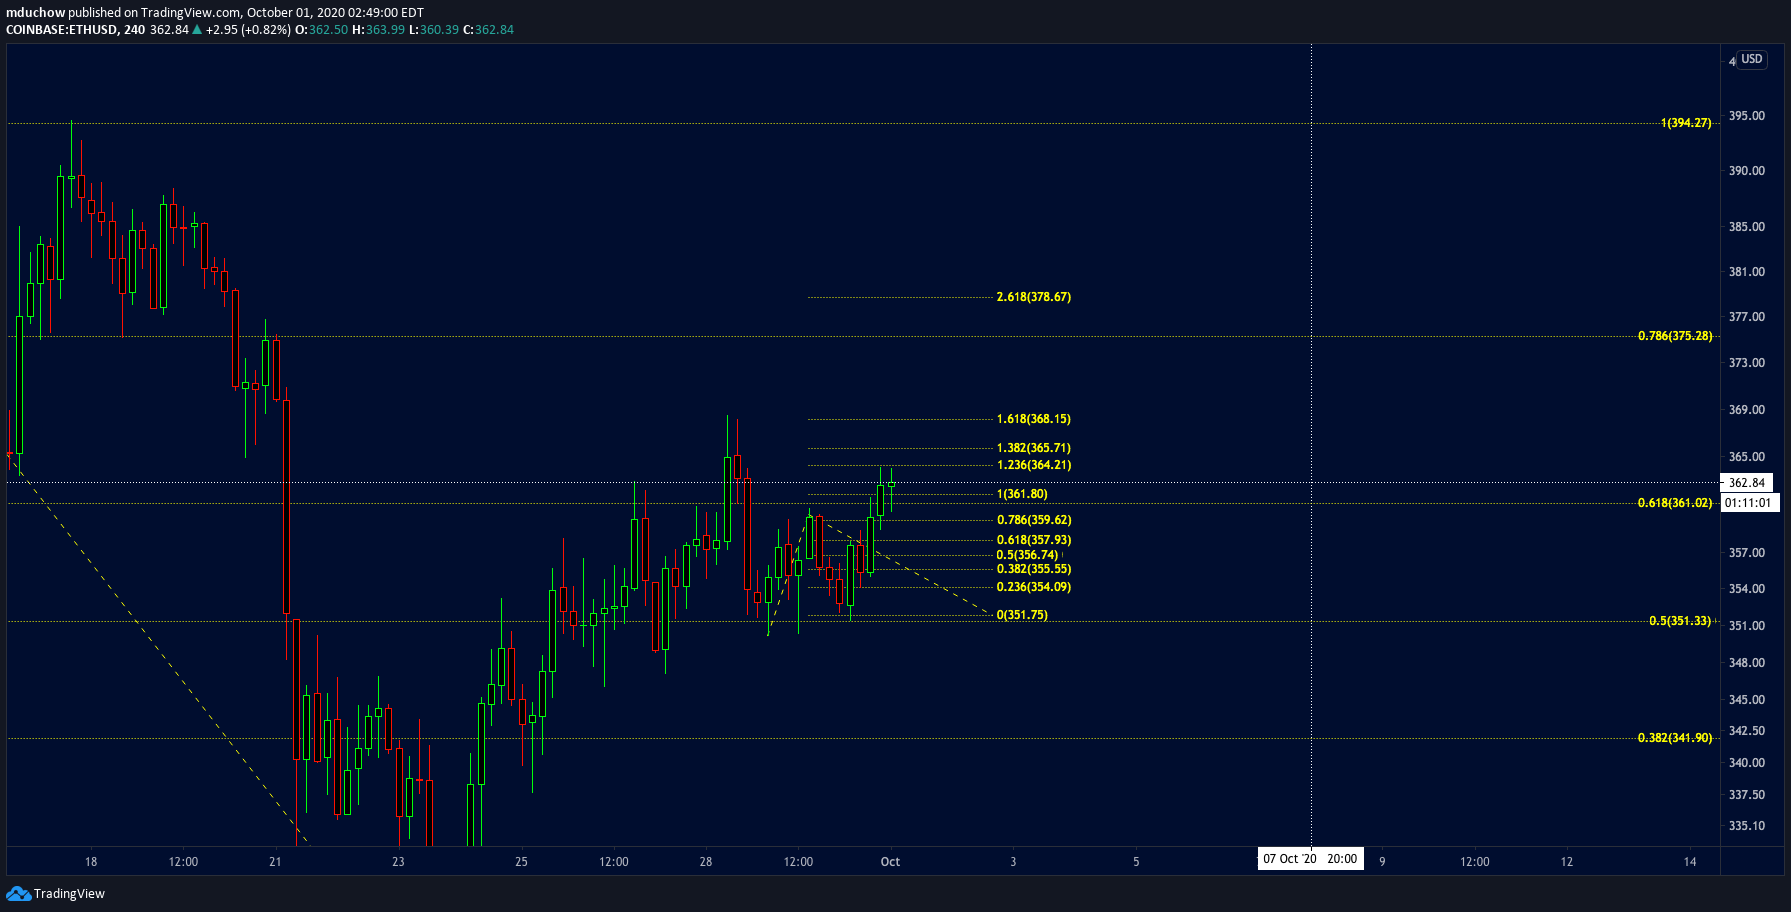Click the 385.00 price axis label
1791x912 pixels.
(1747, 227)
